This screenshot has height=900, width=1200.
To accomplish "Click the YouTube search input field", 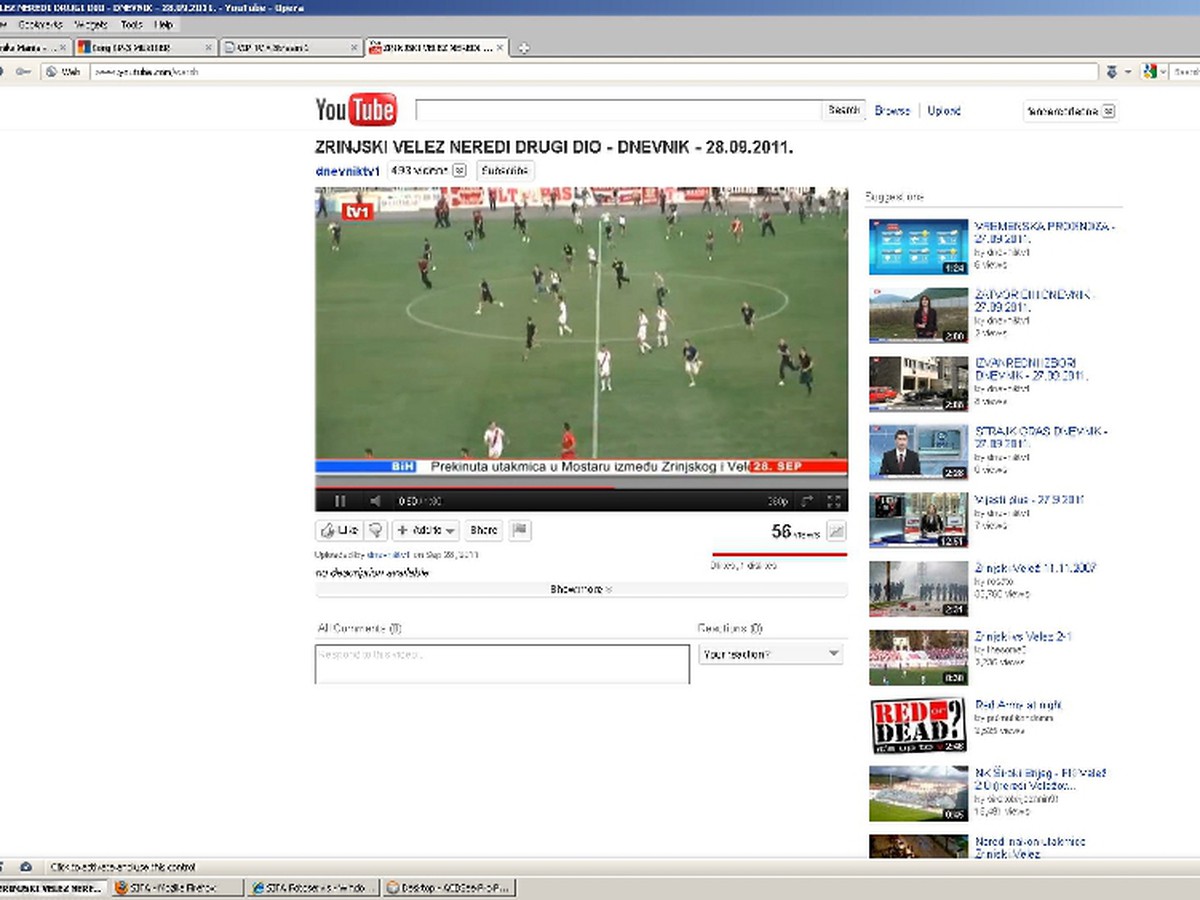I will point(618,110).
